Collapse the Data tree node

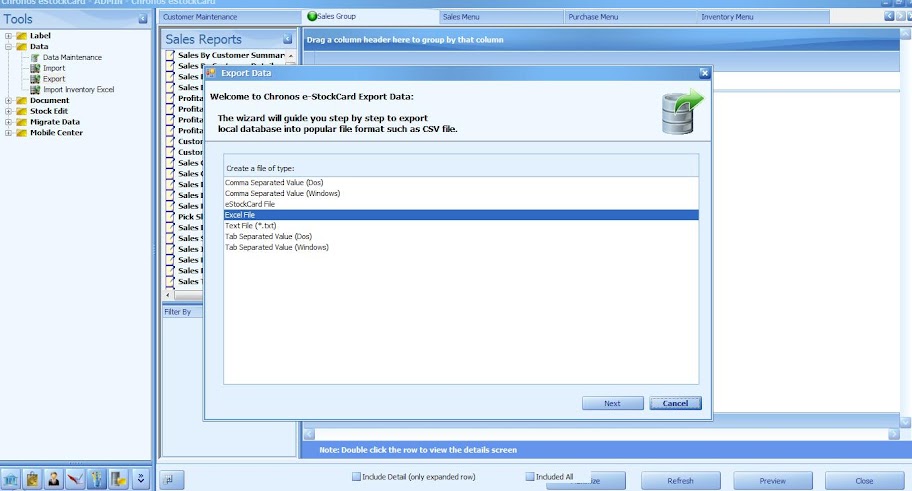[9, 47]
